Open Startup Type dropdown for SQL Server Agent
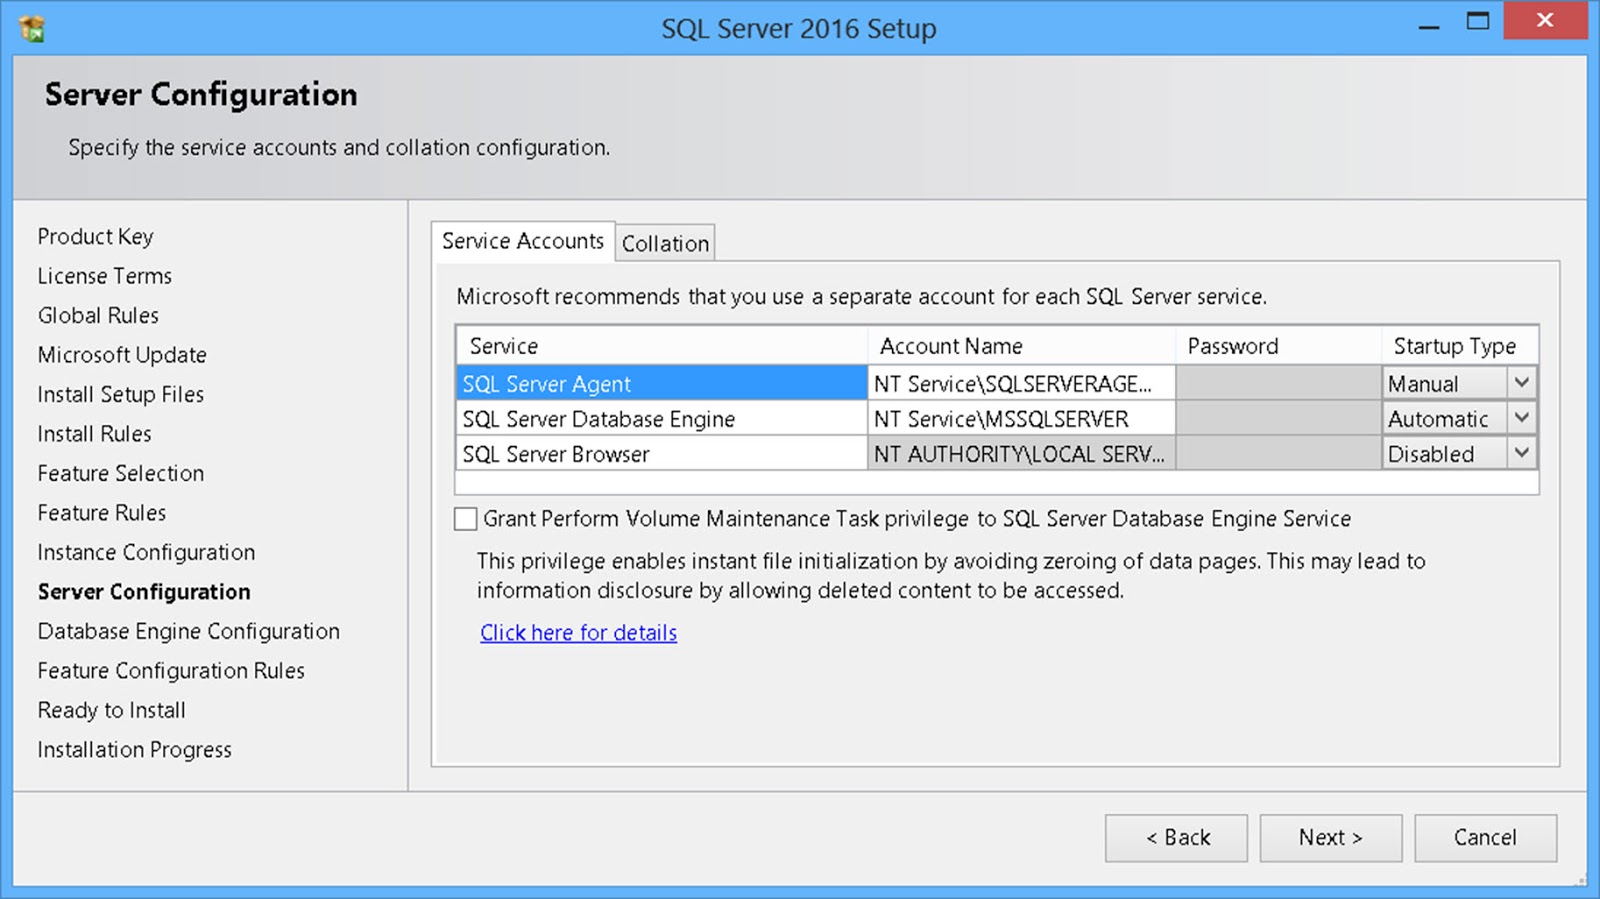 click(x=1521, y=383)
